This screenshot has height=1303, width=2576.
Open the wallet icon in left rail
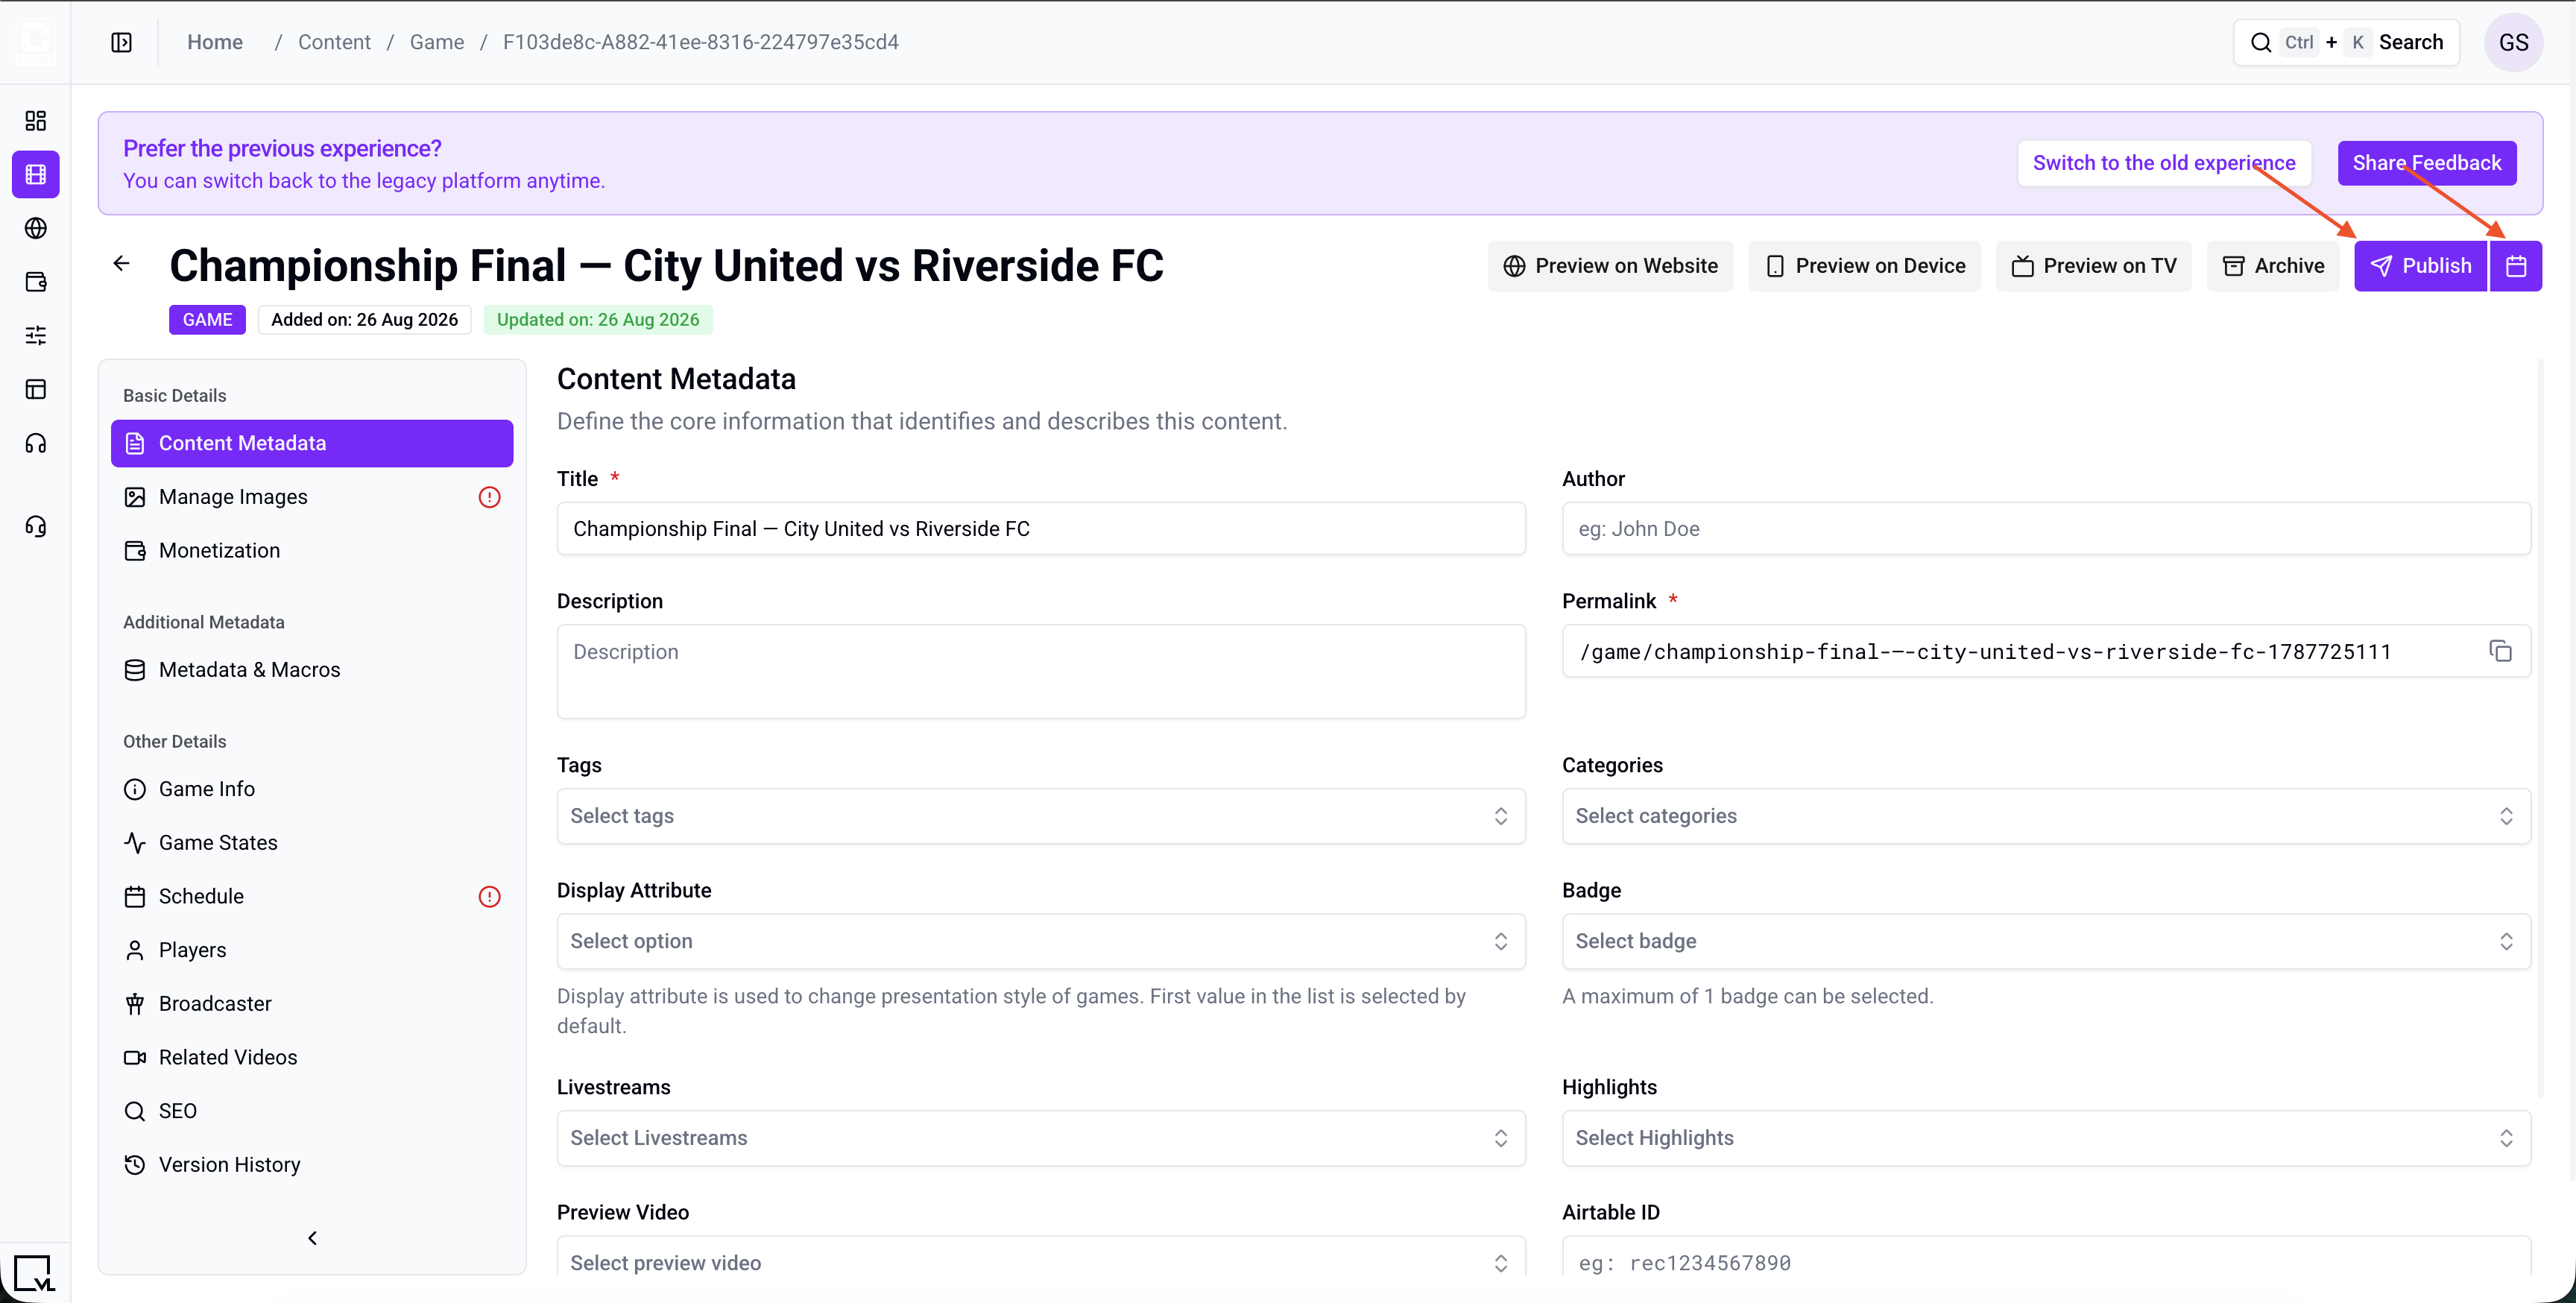click(36, 282)
